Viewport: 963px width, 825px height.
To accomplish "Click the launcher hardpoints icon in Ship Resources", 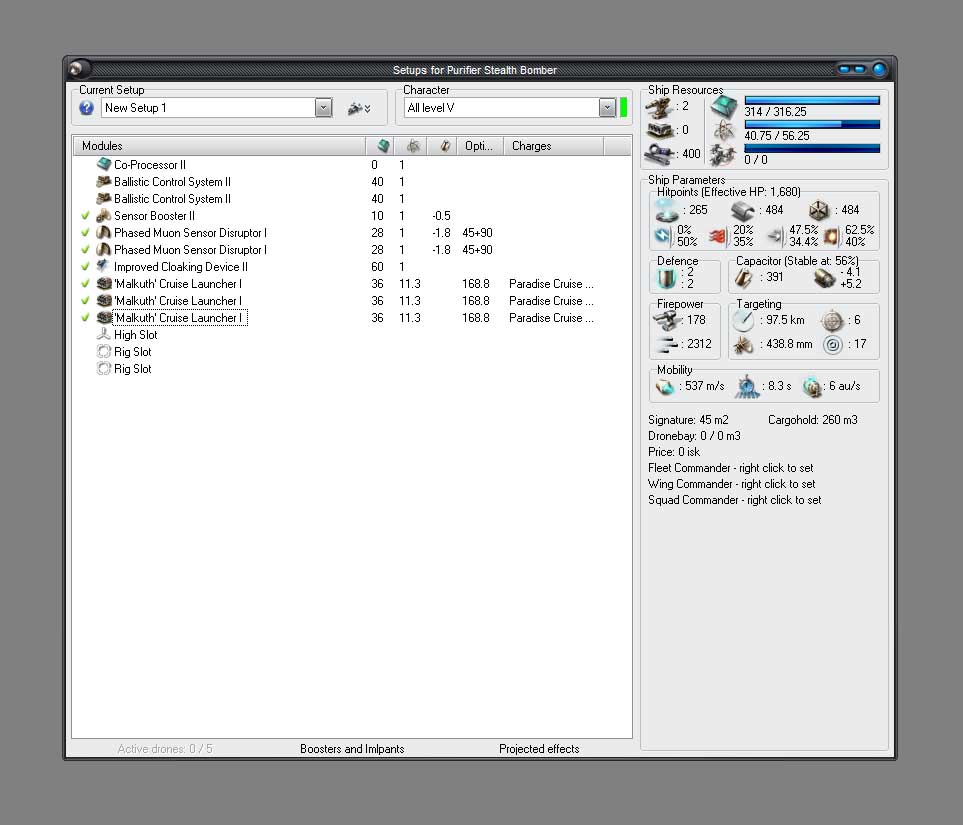I will 659,108.
